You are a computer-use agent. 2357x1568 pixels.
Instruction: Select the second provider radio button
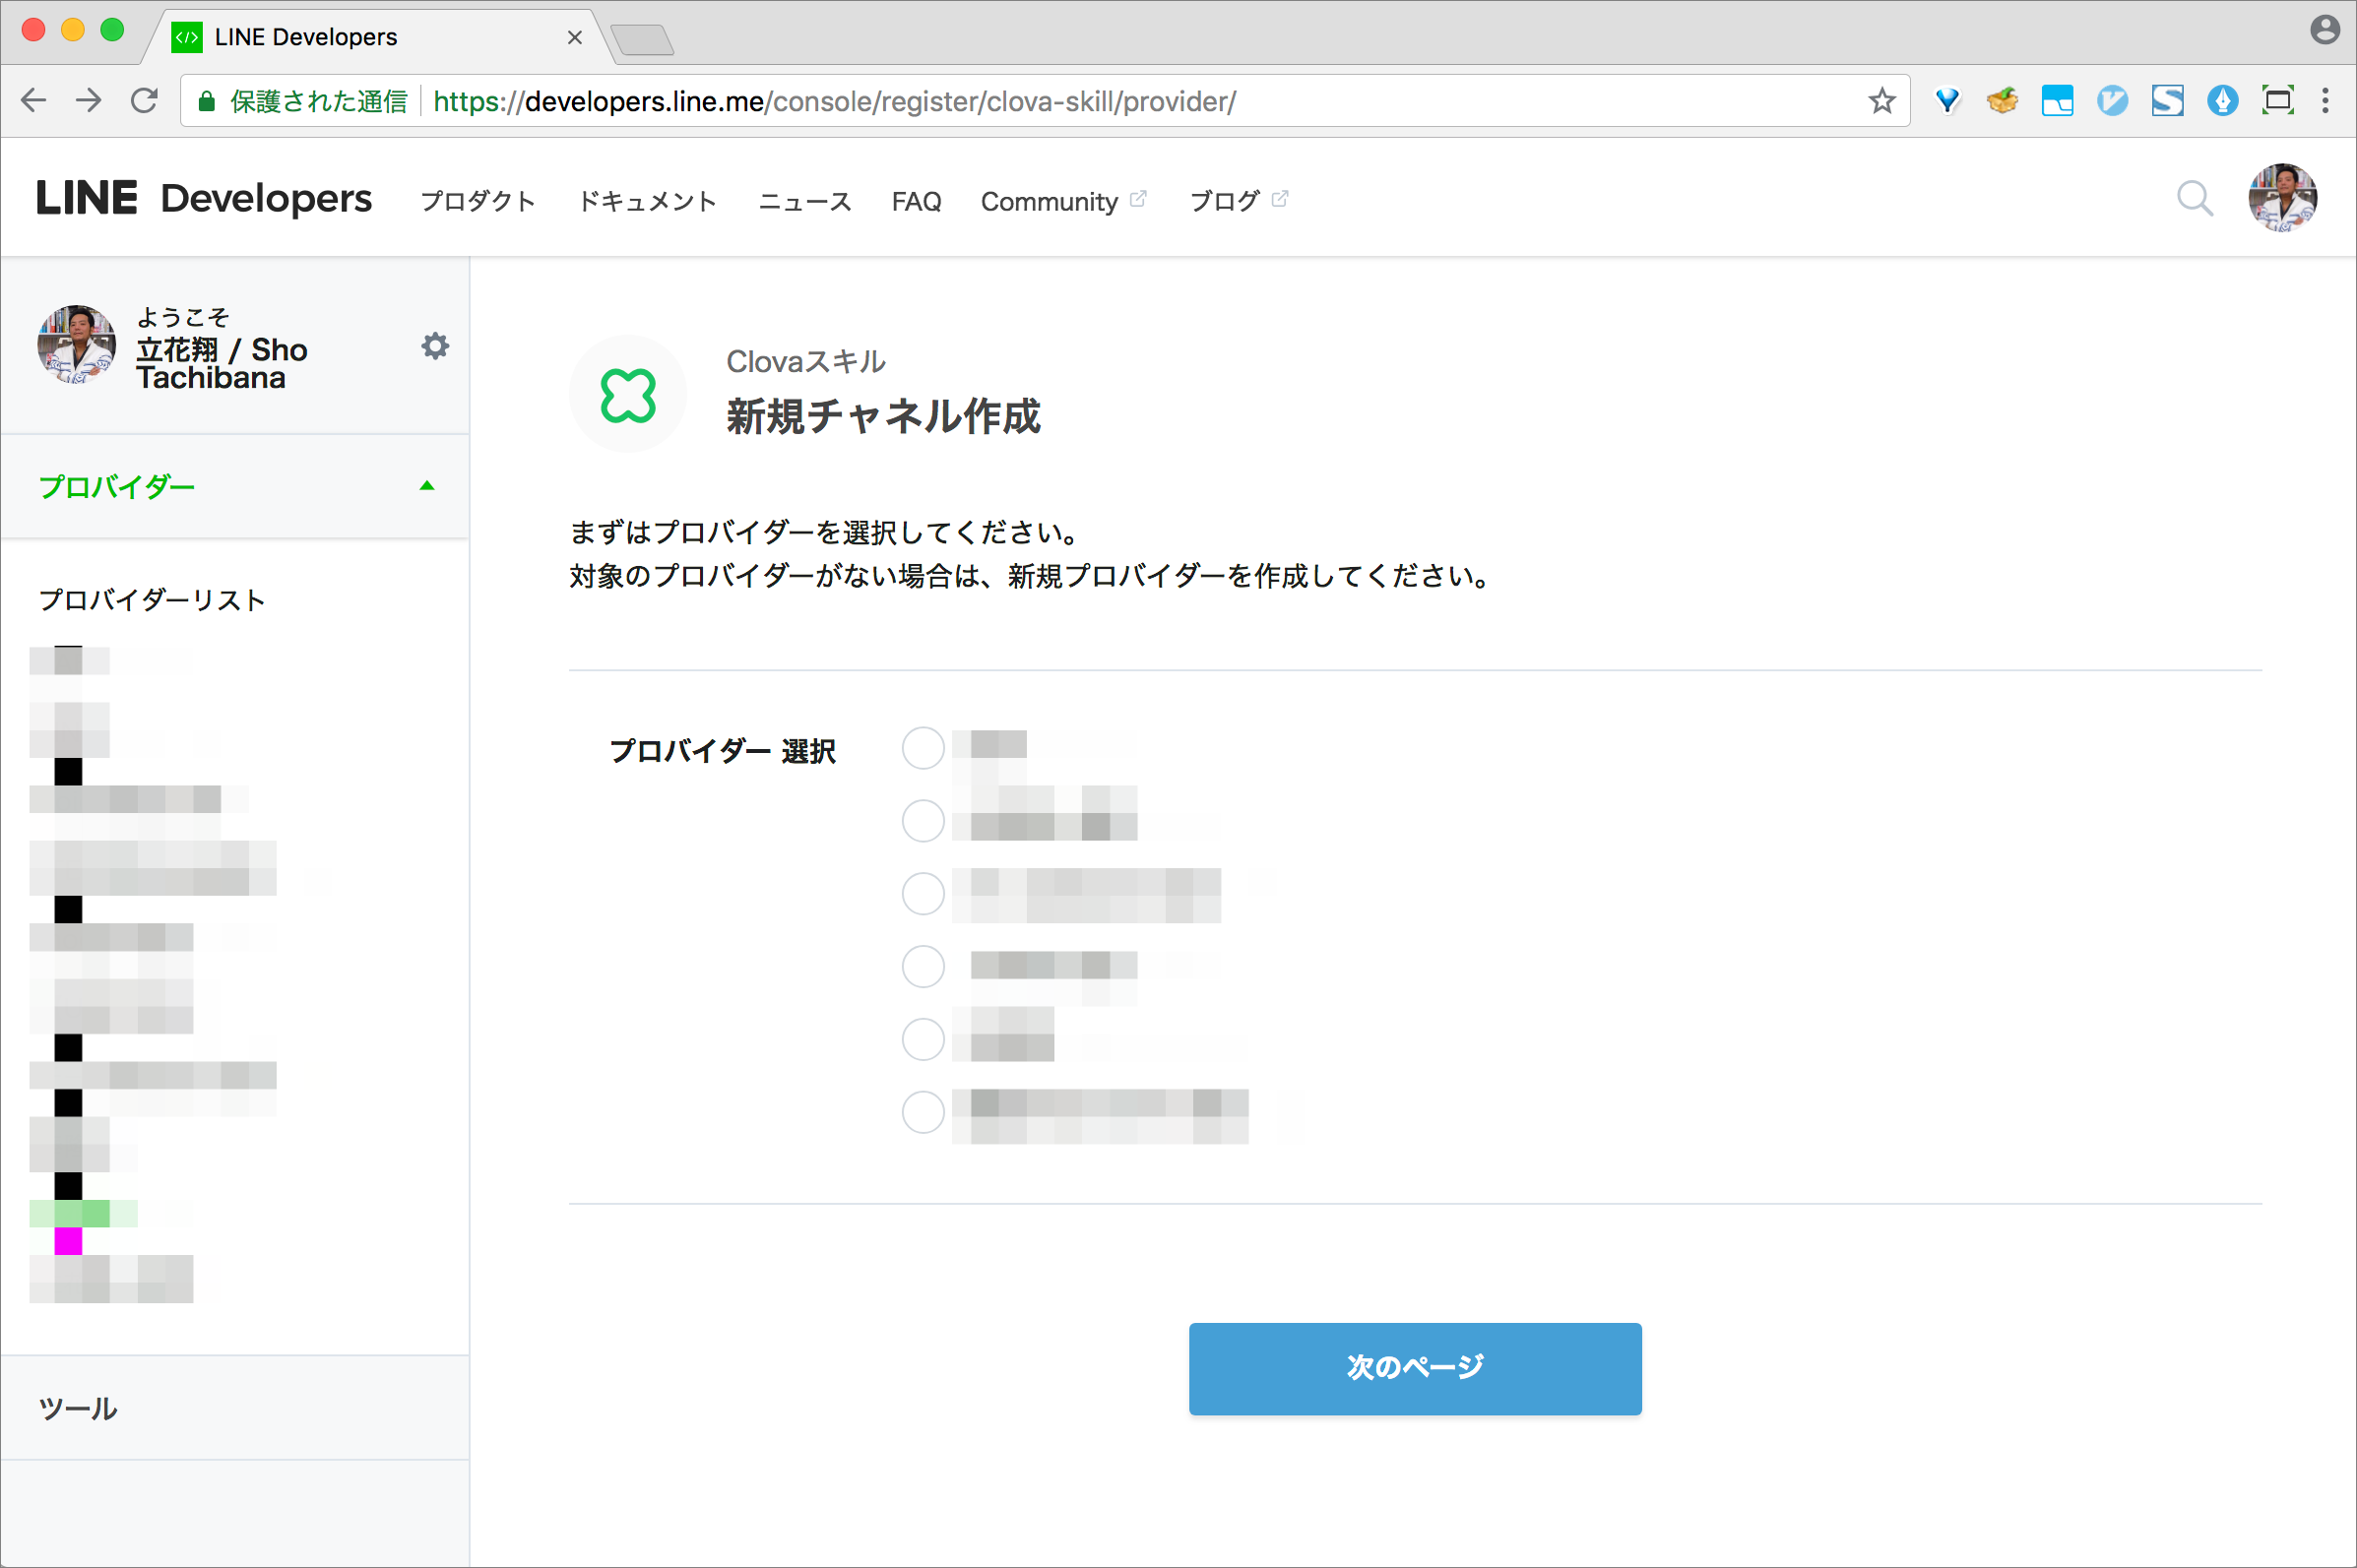tap(923, 821)
